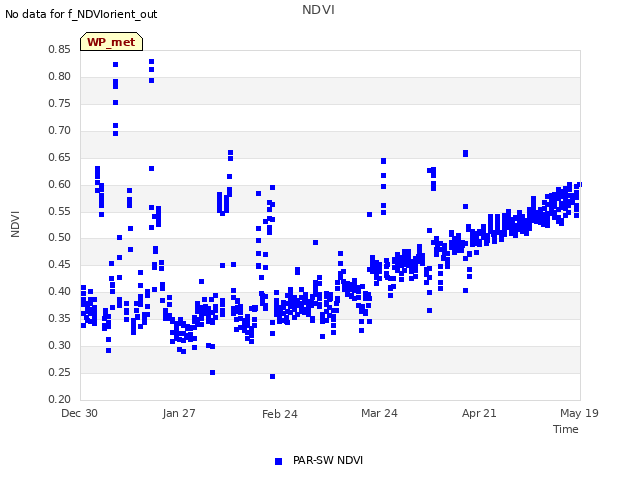Click the 0.25 y-axis value
The width and height of the screenshot is (640, 480).
pos(60,372)
